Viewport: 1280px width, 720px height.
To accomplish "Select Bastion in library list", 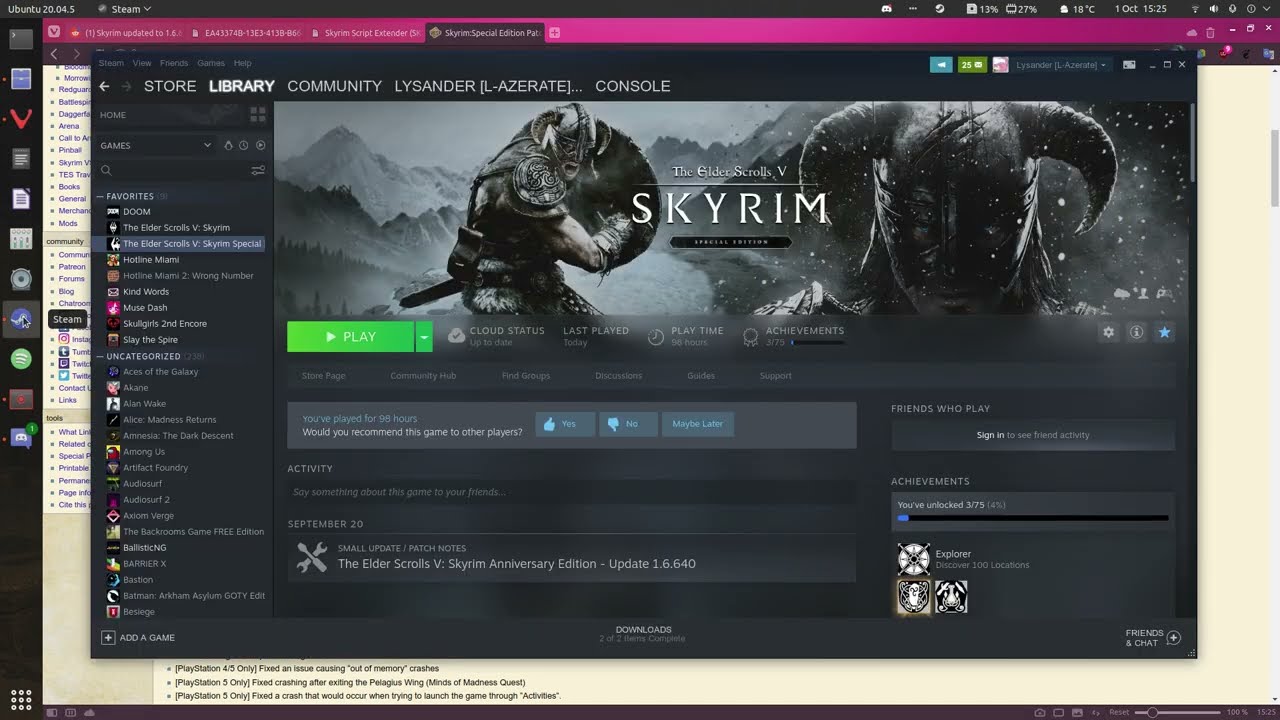I will [x=138, y=580].
